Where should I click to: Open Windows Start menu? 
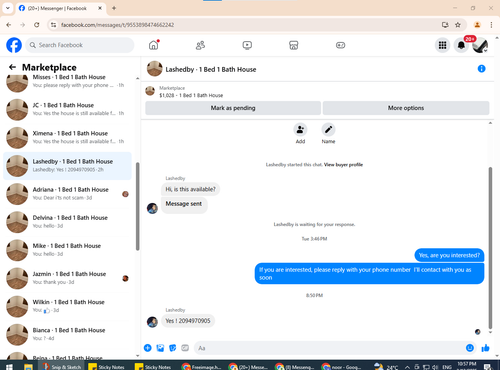click(x=9, y=367)
